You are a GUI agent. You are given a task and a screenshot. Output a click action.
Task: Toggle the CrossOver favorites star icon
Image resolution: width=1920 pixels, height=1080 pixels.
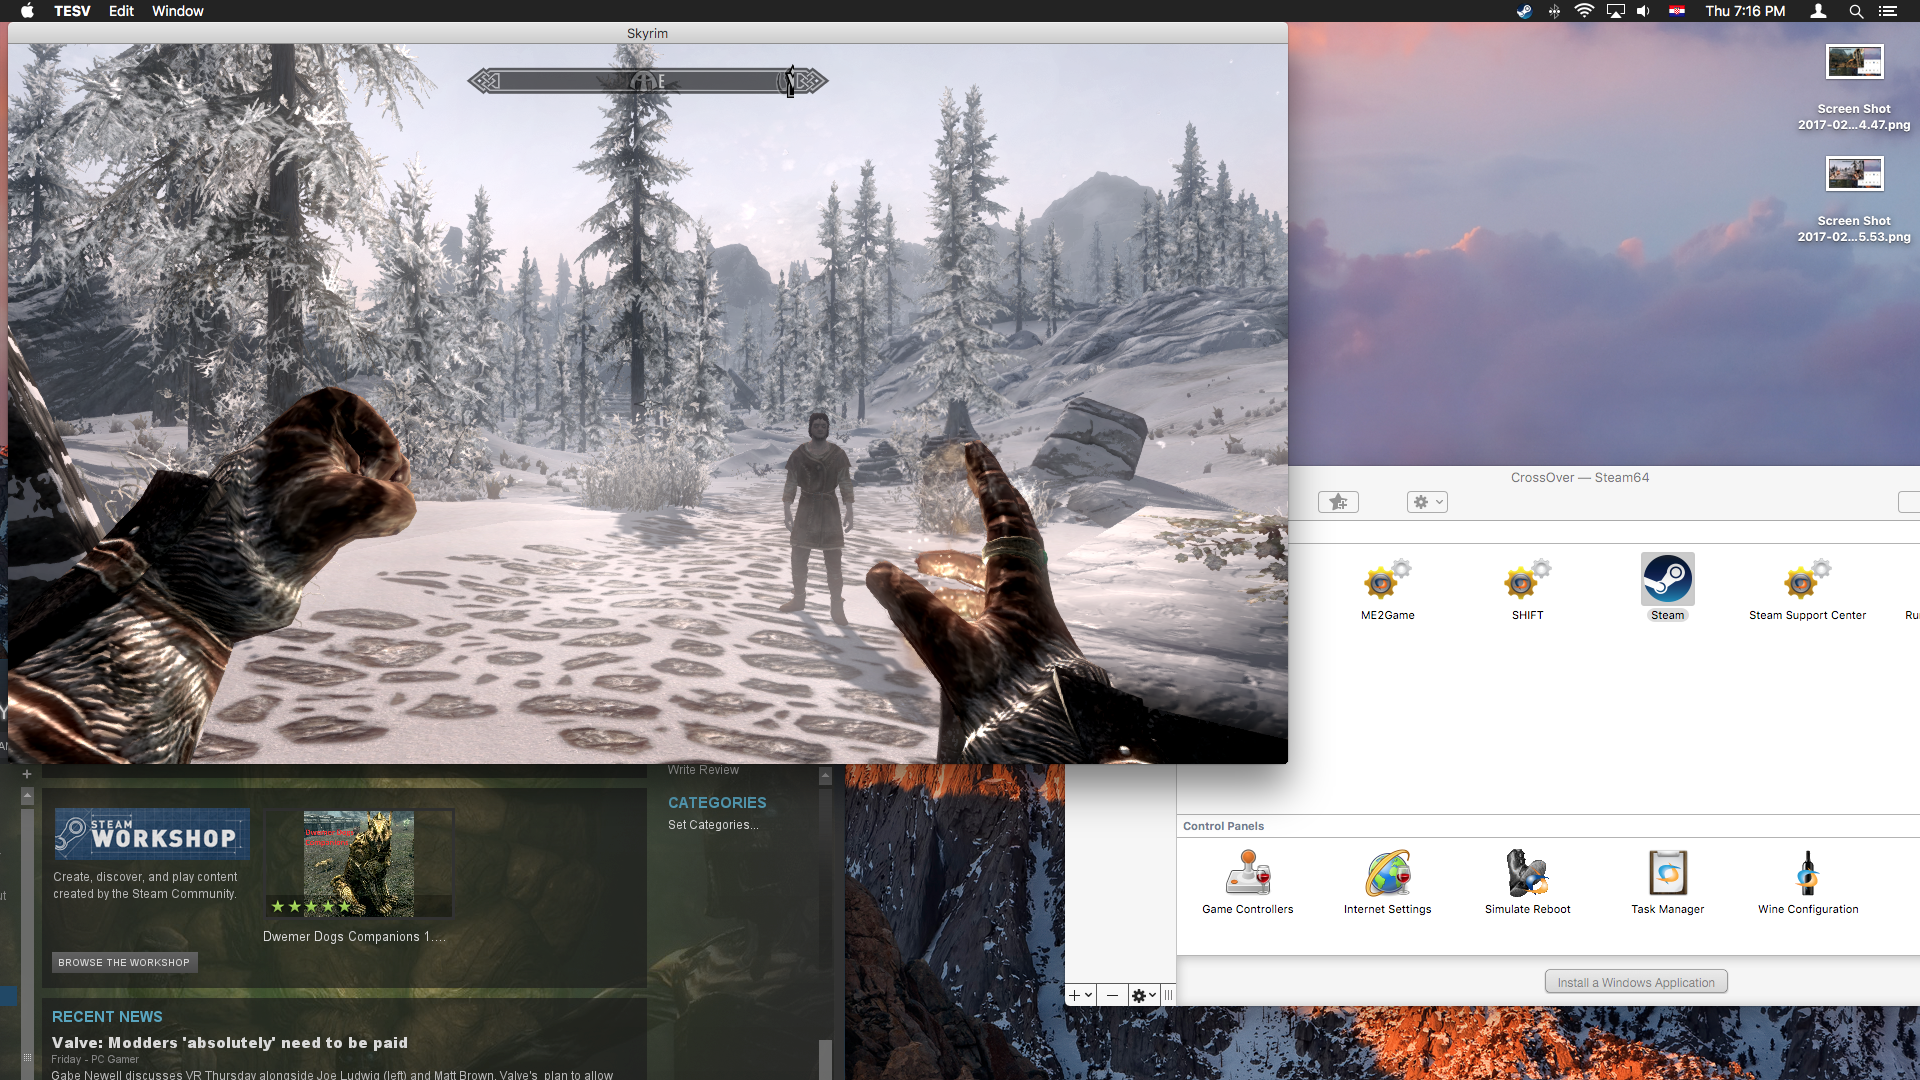[1338, 501]
